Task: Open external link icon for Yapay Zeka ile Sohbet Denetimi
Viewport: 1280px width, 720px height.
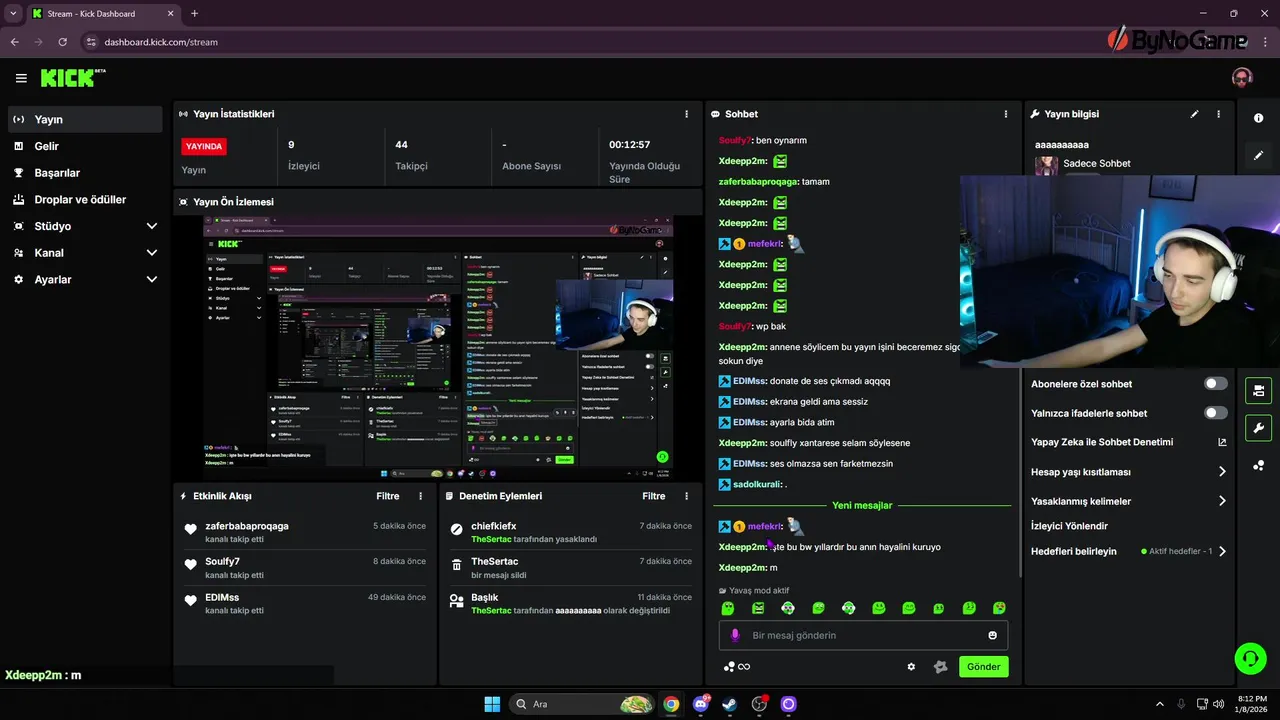Action: 1222,442
